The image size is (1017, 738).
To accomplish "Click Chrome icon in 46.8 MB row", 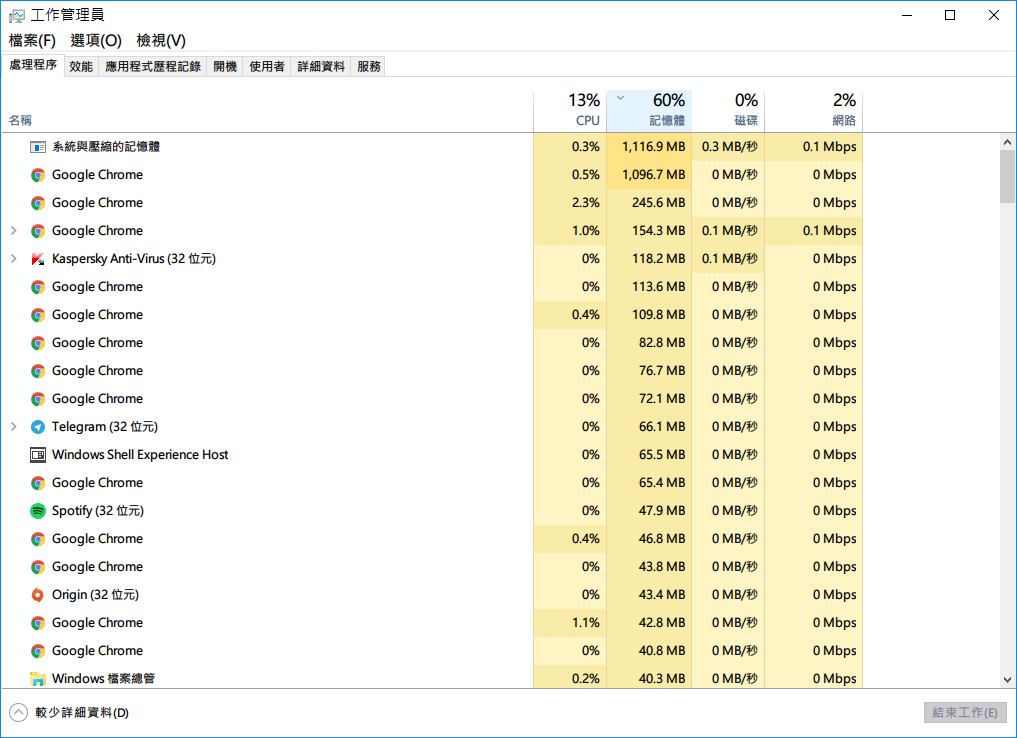I will [x=38, y=539].
